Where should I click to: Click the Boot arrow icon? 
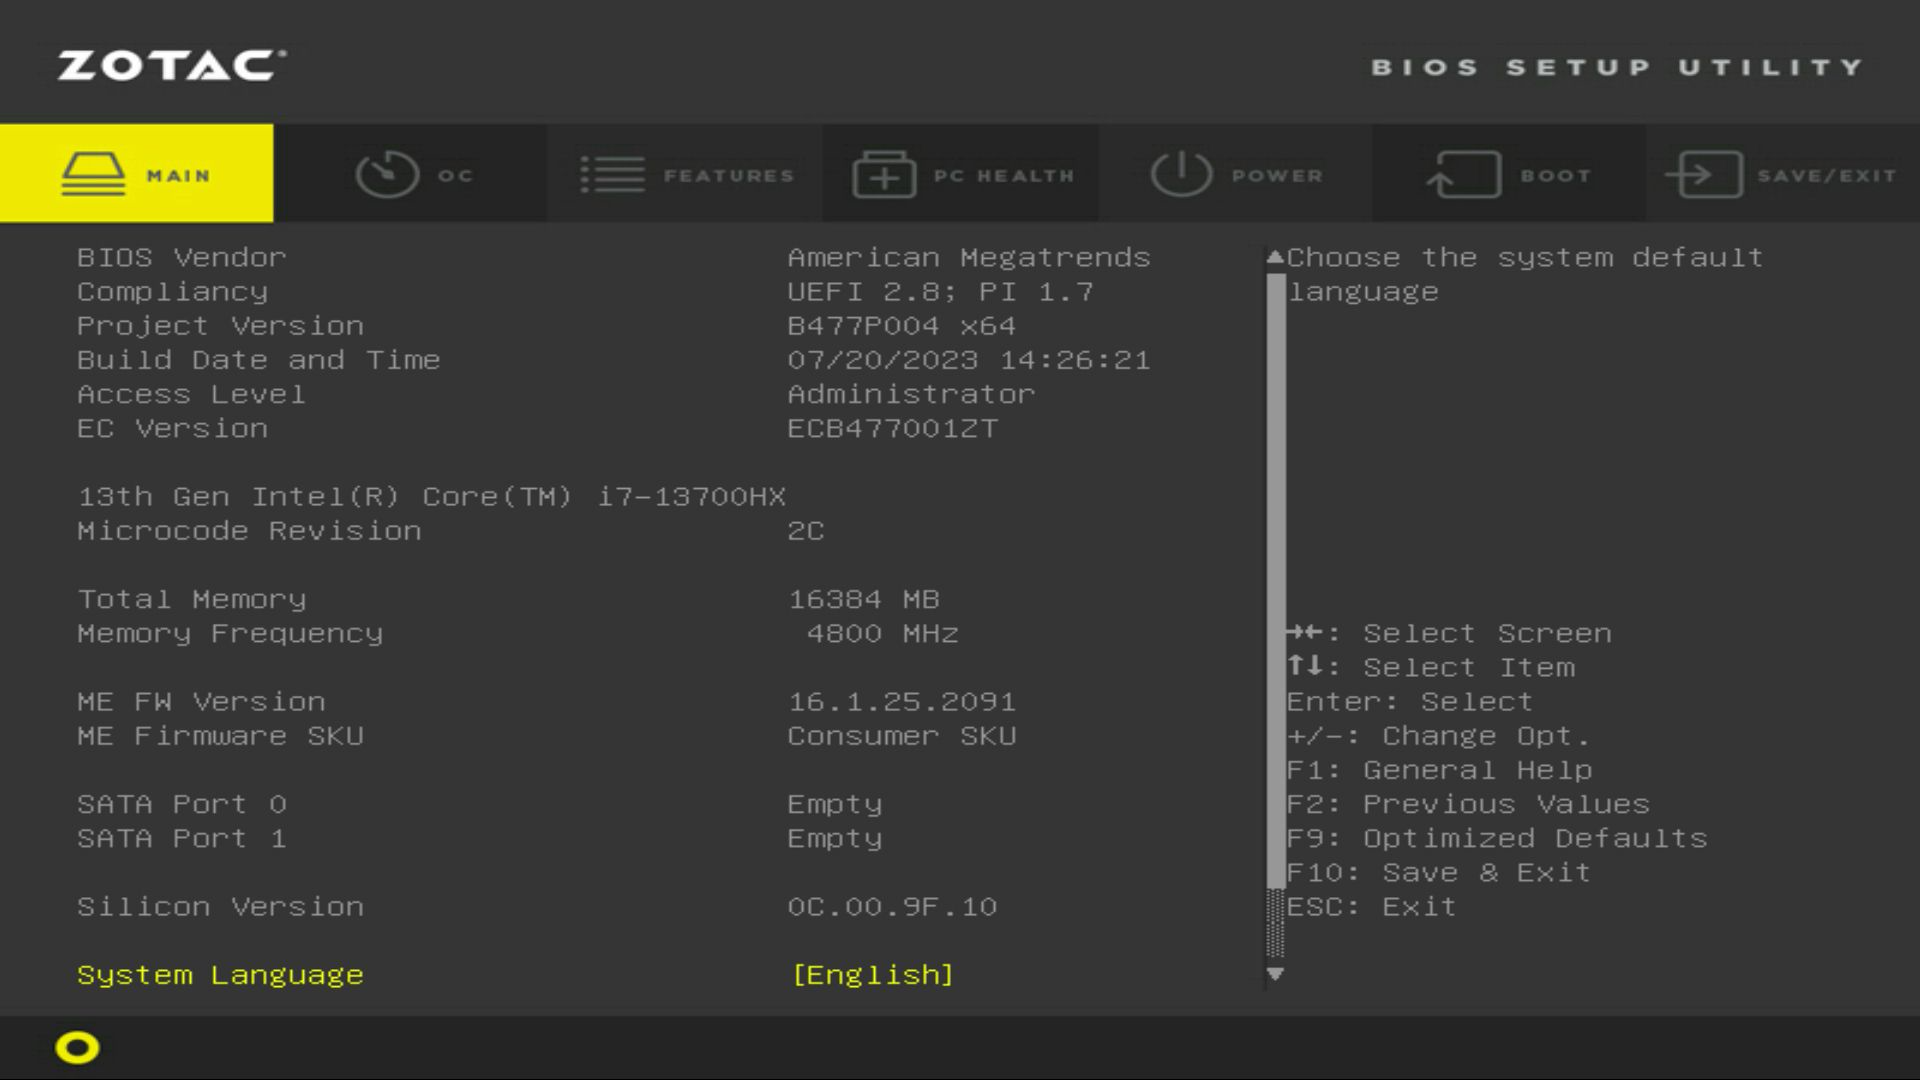click(1463, 175)
